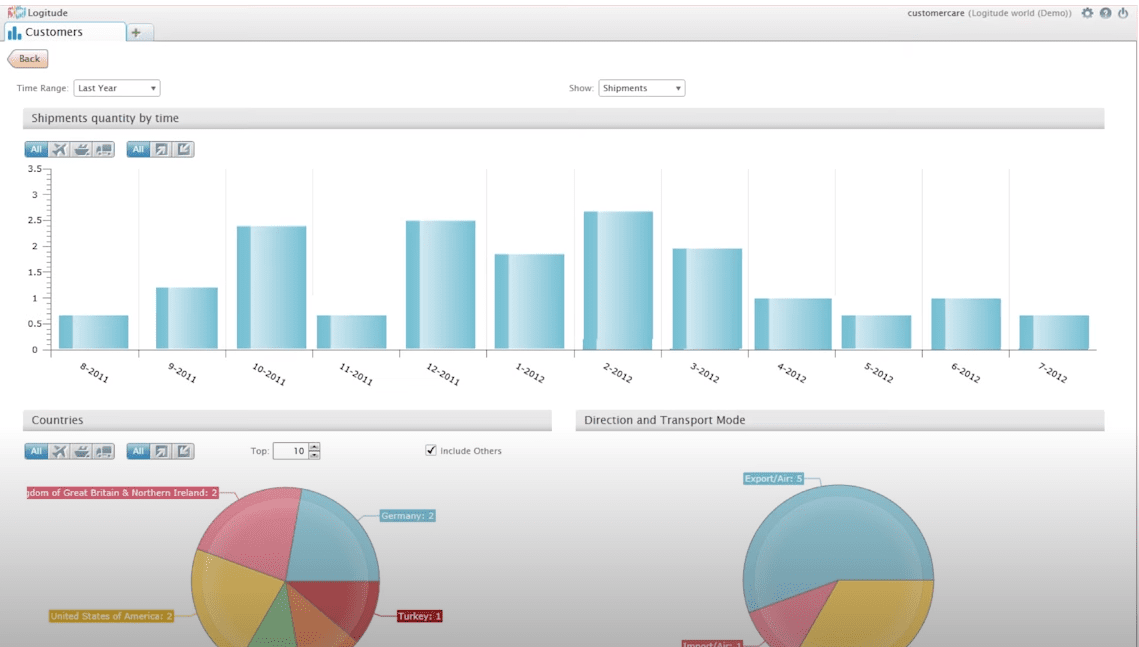Image resolution: width=1139 pixels, height=647 pixels.
Task: Click the customercare username link
Action: [x=935, y=13]
